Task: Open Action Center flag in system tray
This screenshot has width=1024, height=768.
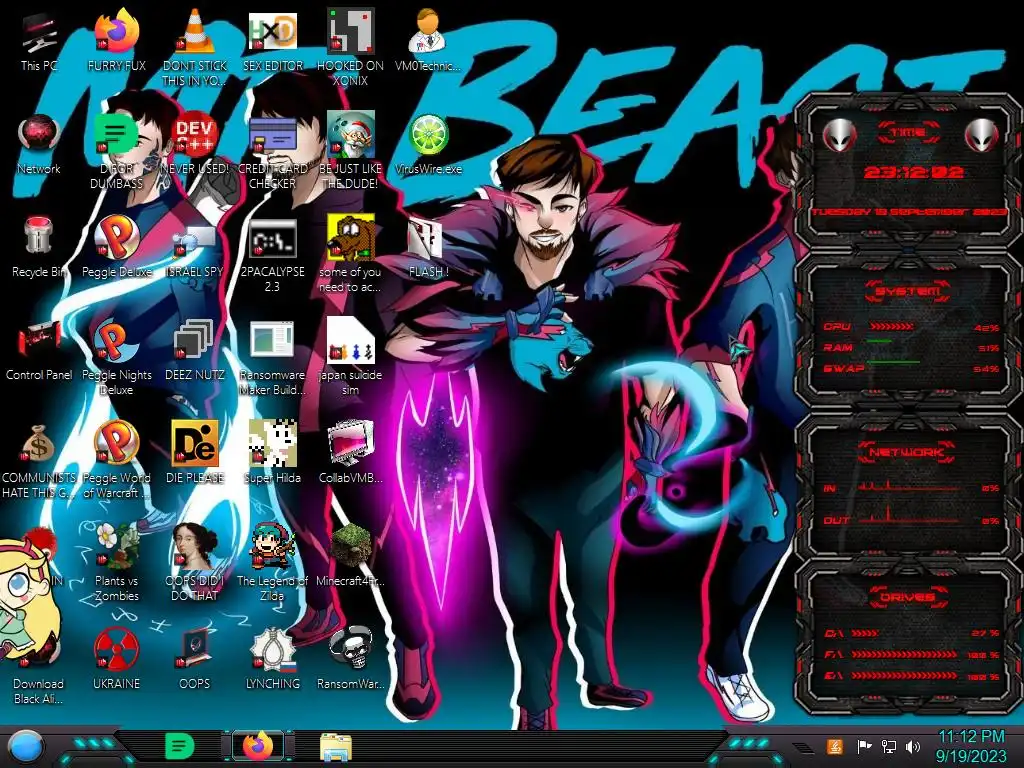Action: pos(864,746)
